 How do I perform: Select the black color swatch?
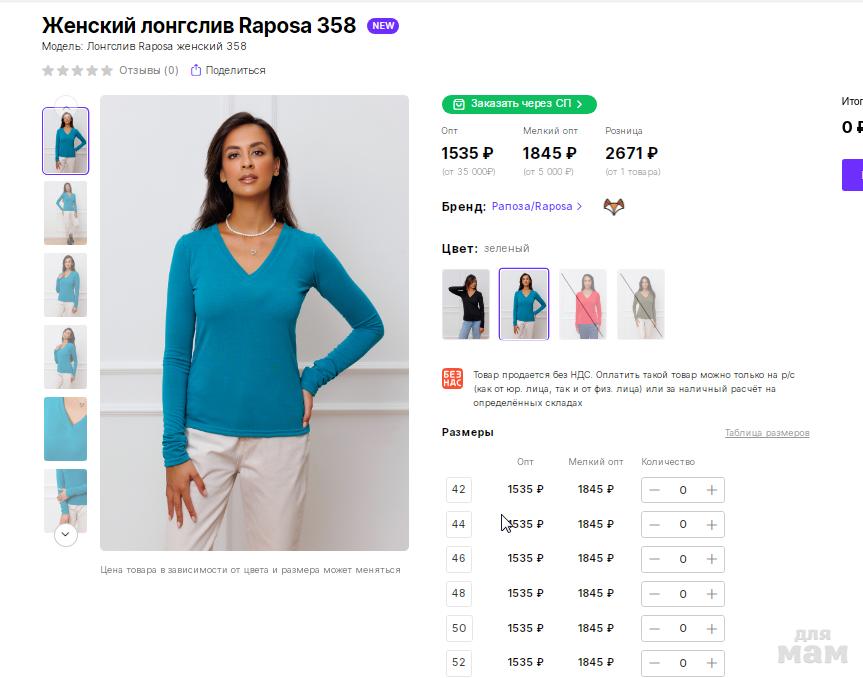pos(466,304)
